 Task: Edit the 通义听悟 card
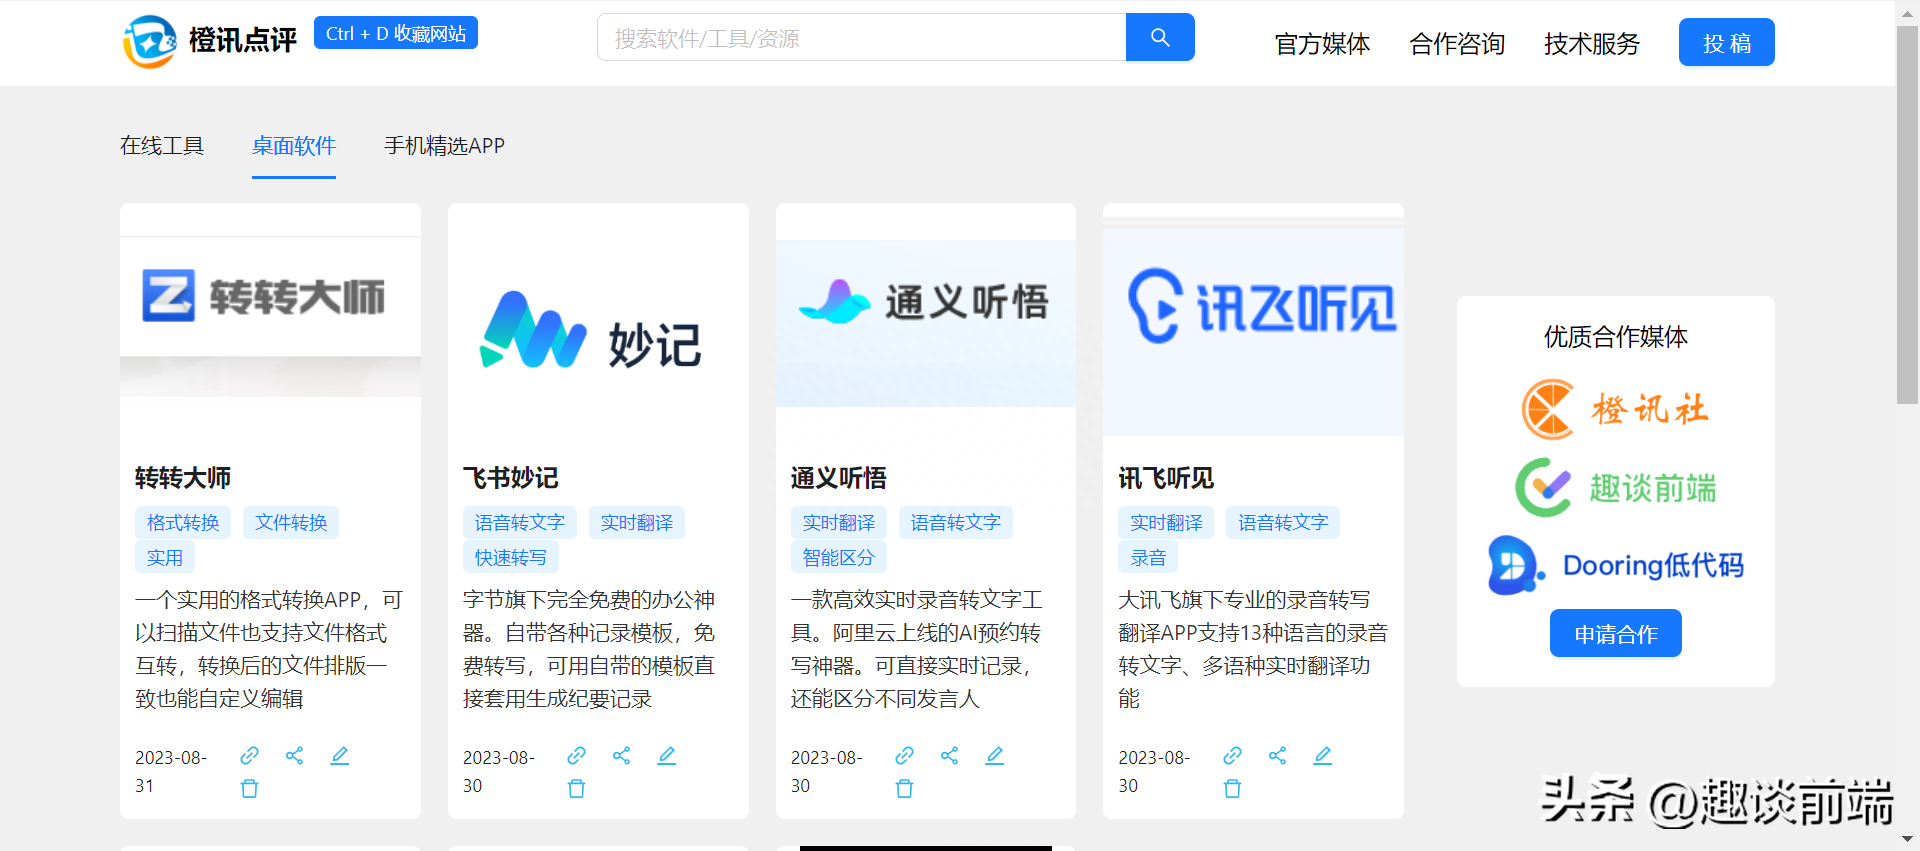point(995,755)
